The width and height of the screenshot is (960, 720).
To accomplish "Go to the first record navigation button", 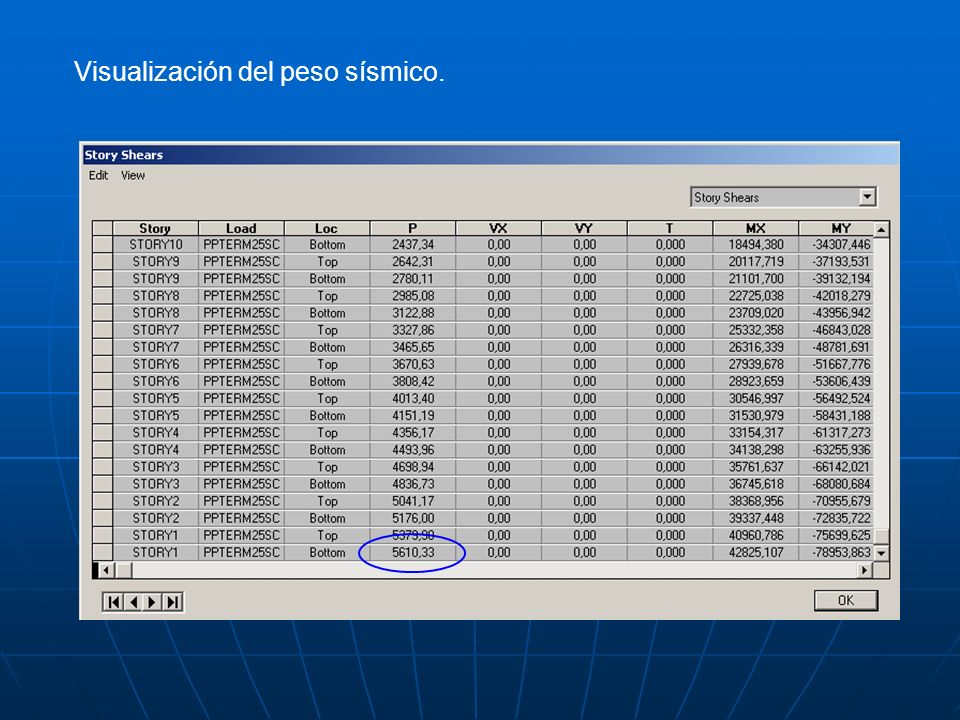I will click(x=114, y=602).
